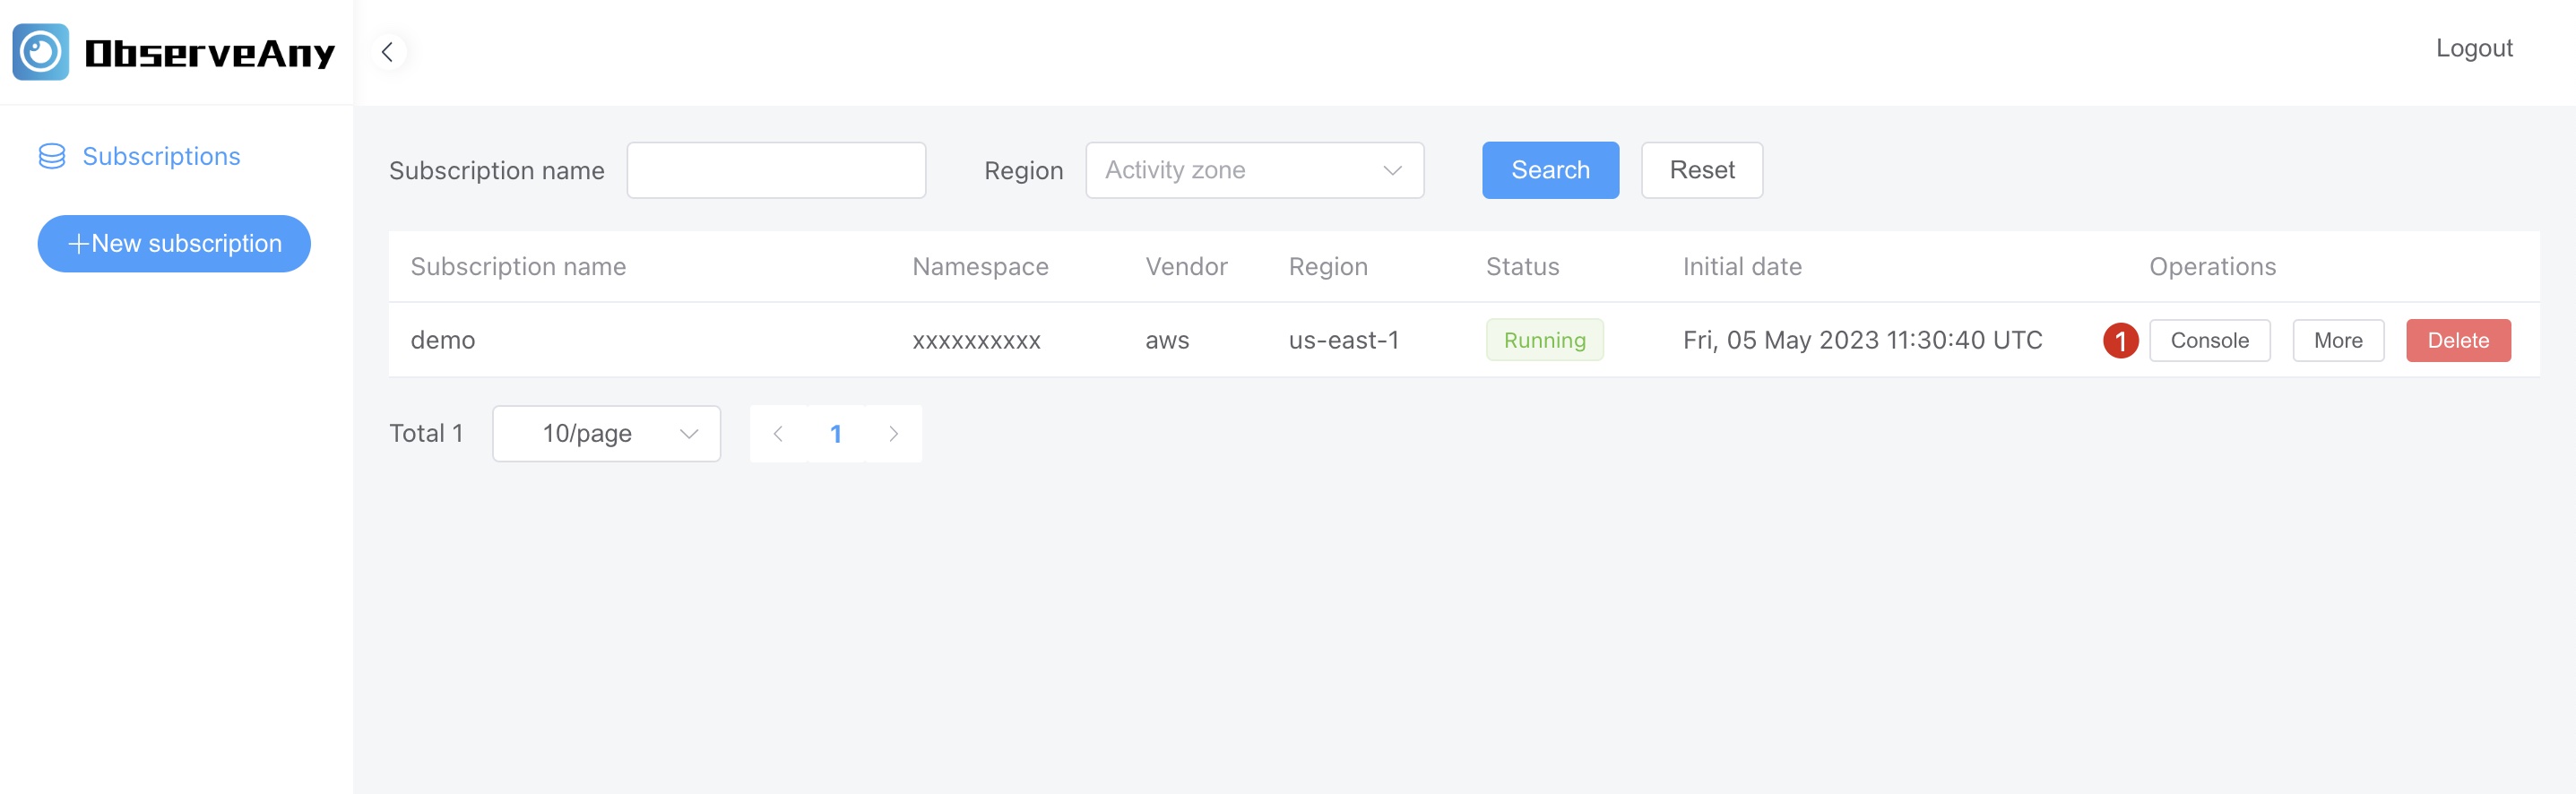2576x794 pixels.
Task: Collapse the sidebar with the chevron arrow
Action: tap(388, 52)
